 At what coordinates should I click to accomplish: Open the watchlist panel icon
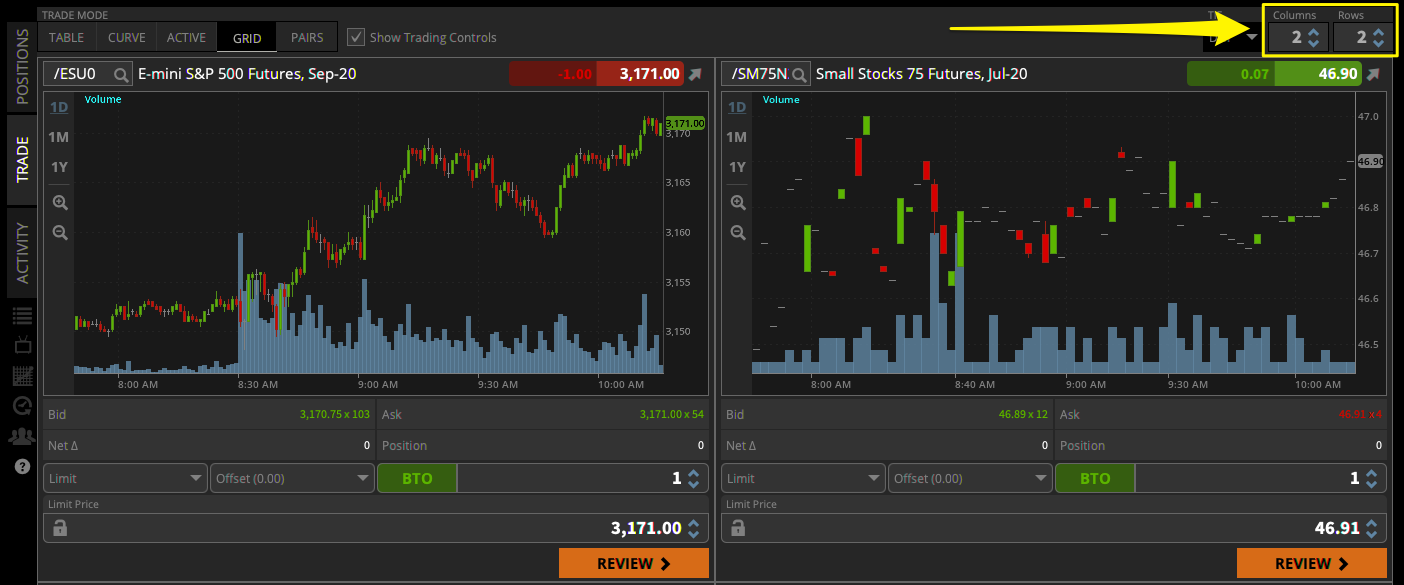tap(20, 315)
